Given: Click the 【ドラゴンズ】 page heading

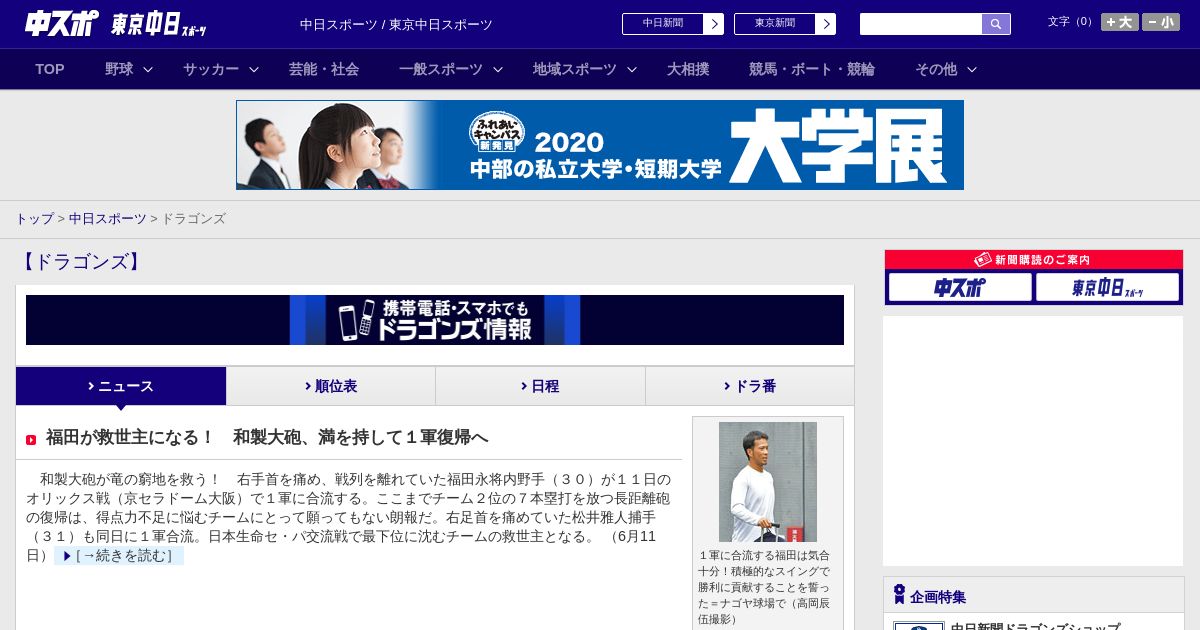Looking at the screenshot, I should click(x=81, y=262).
